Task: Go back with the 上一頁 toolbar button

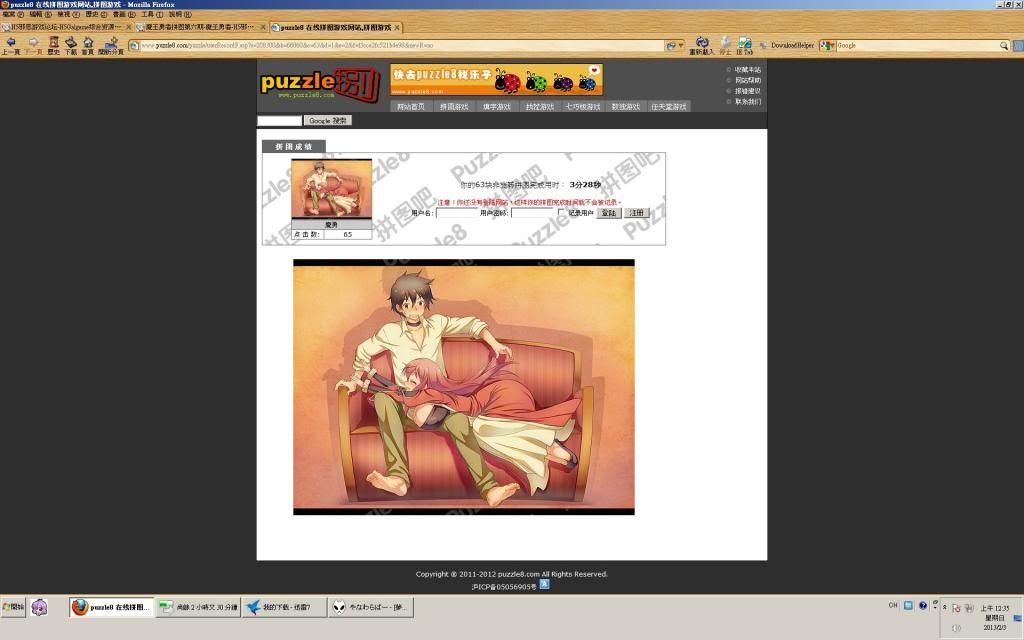Action: (x=10, y=45)
